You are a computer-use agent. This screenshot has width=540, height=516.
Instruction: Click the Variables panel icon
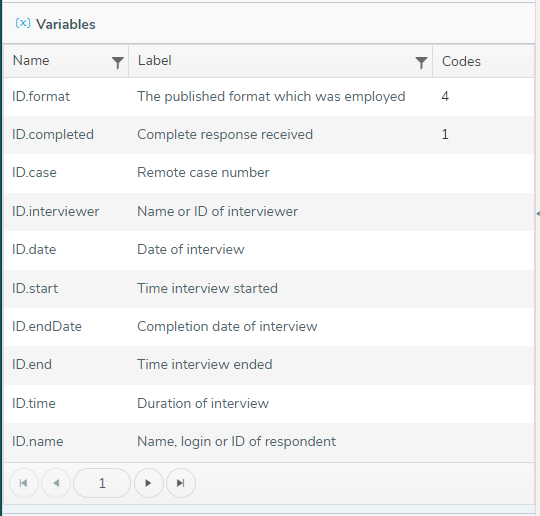pos(23,23)
